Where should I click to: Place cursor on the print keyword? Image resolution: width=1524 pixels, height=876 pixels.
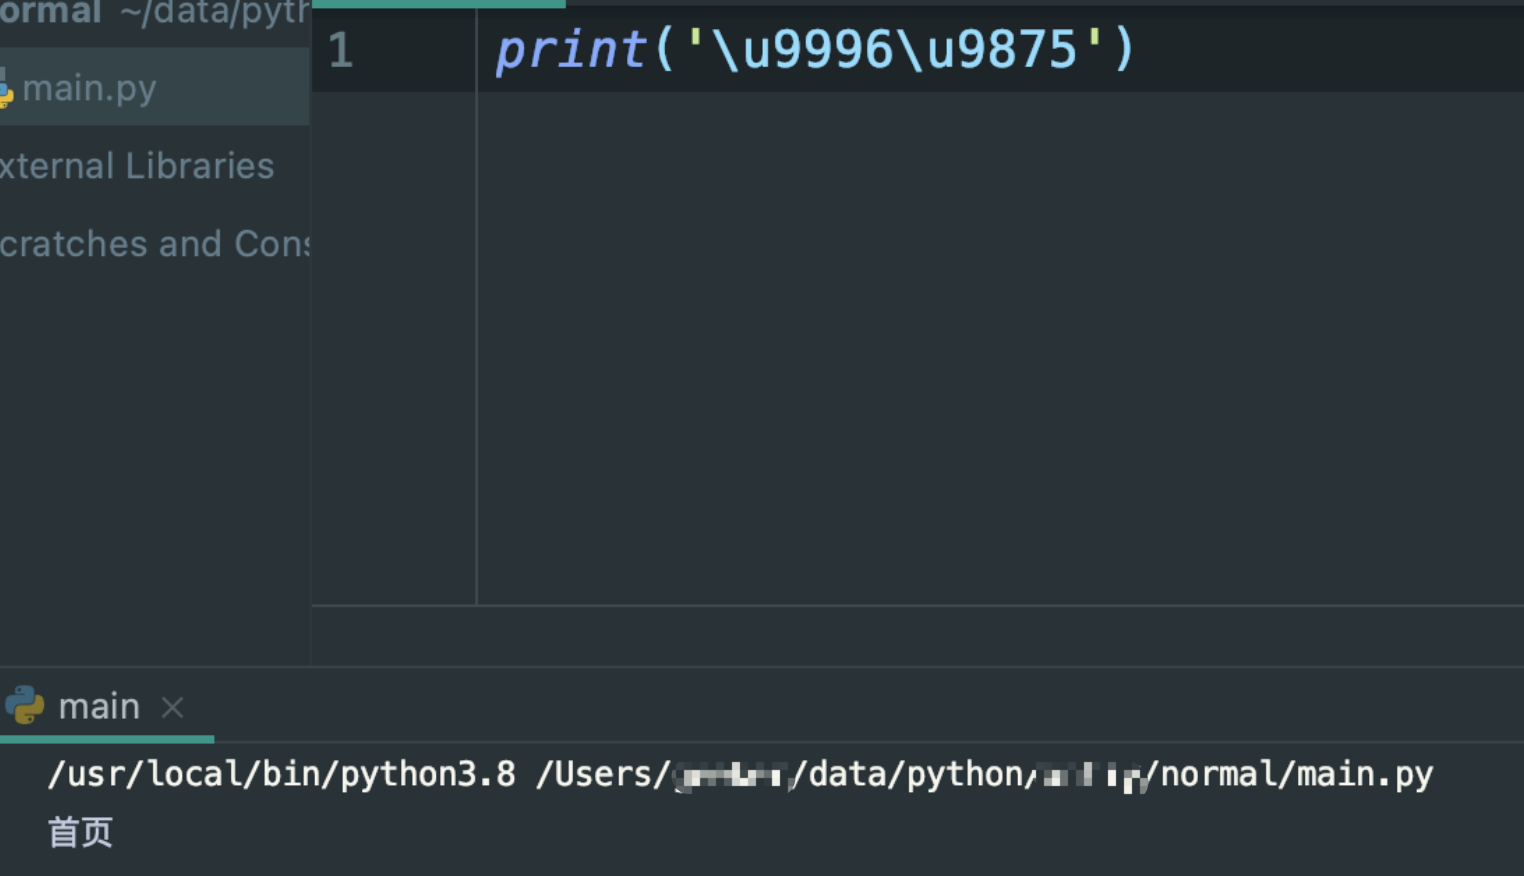[x=571, y=50]
